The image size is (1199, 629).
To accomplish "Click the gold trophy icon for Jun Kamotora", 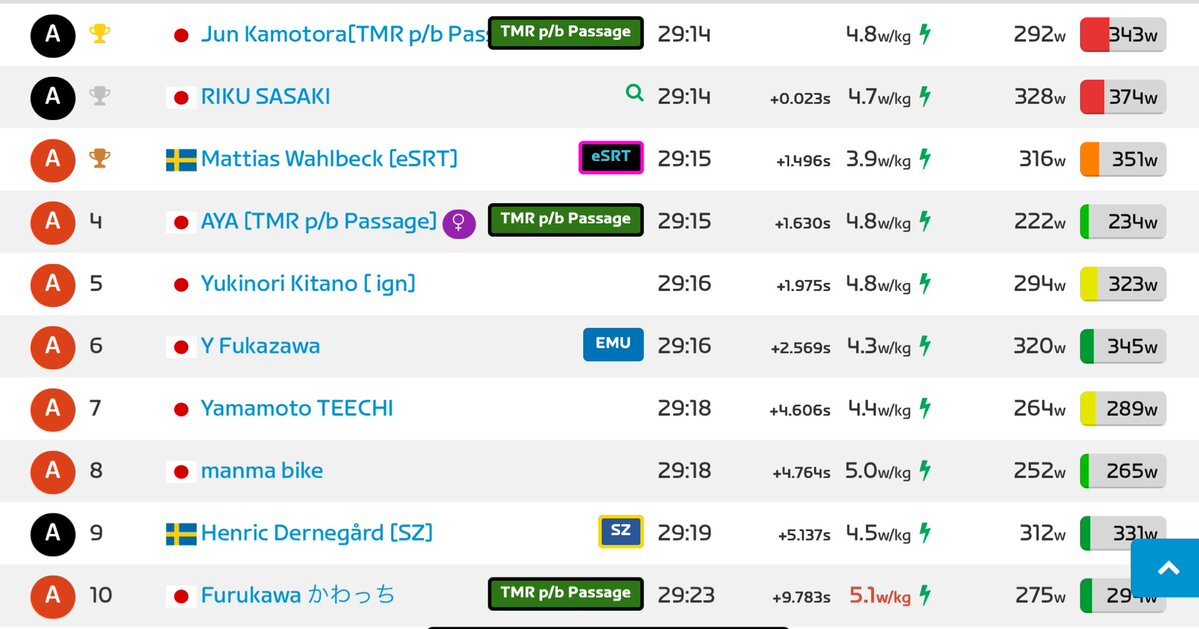I will (99, 34).
